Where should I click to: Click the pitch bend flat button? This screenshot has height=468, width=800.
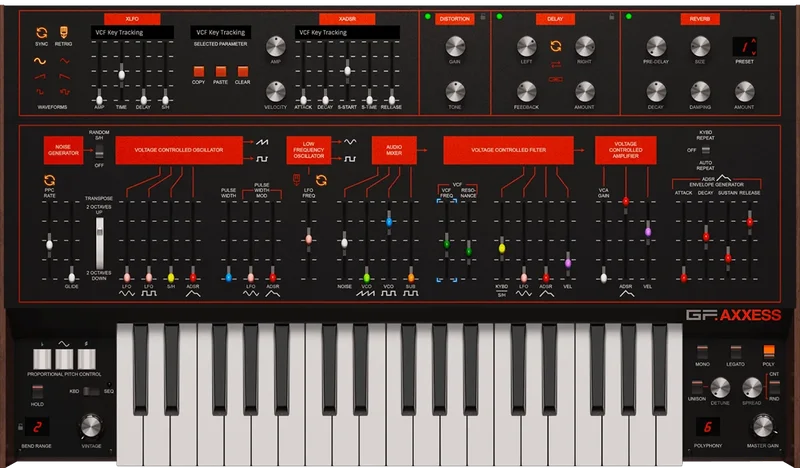click(x=42, y=359)
